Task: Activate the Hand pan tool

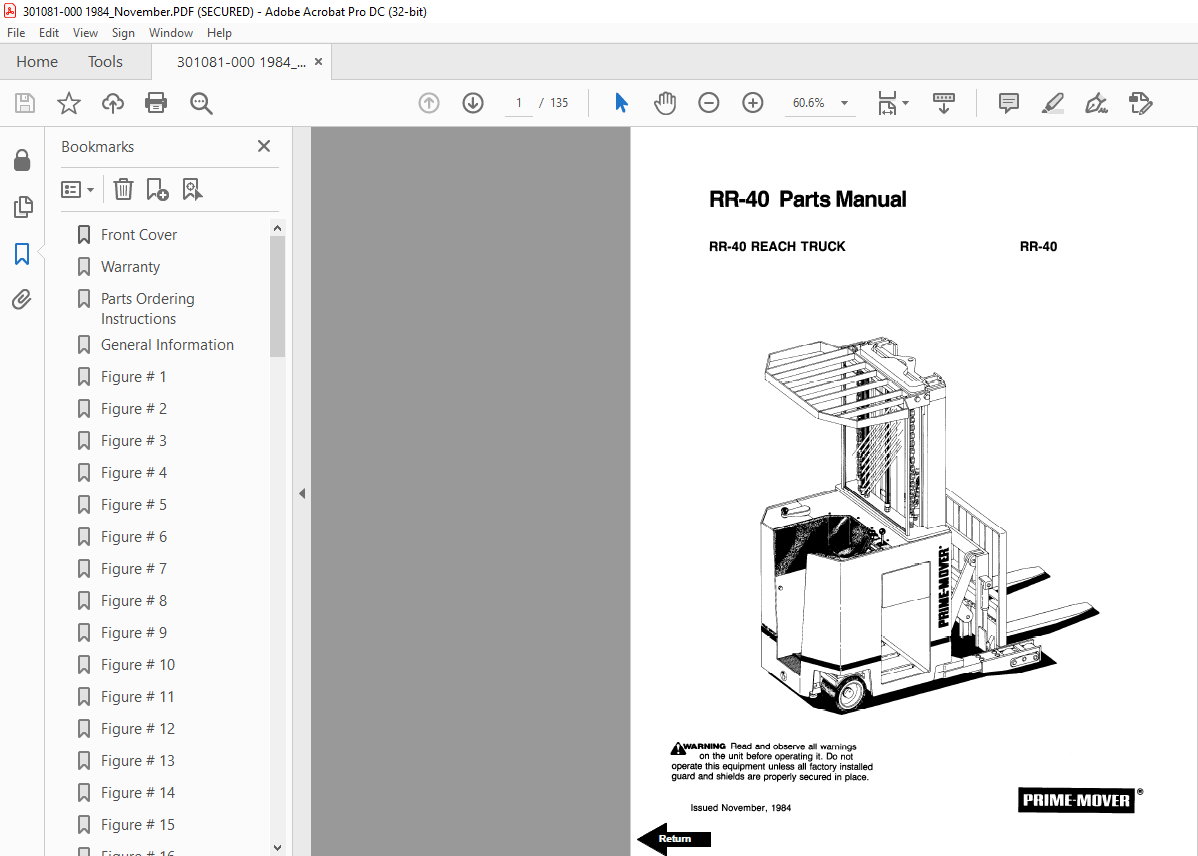Action: [665, 103]
